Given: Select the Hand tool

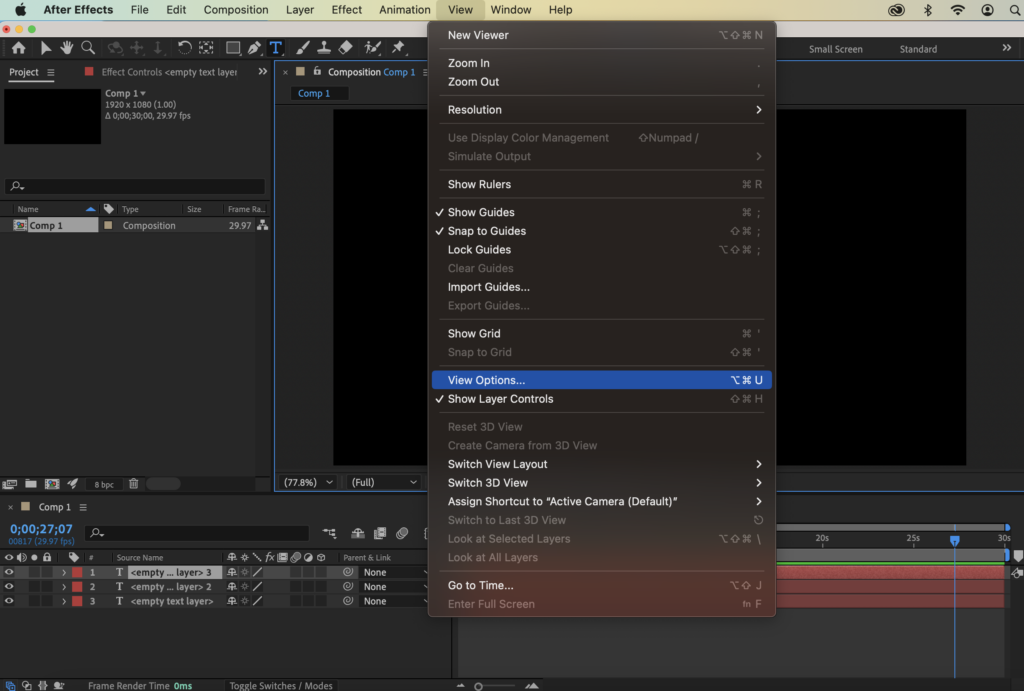Looking at the screenshot, I should pyautogui.click(x=66, y=48).
